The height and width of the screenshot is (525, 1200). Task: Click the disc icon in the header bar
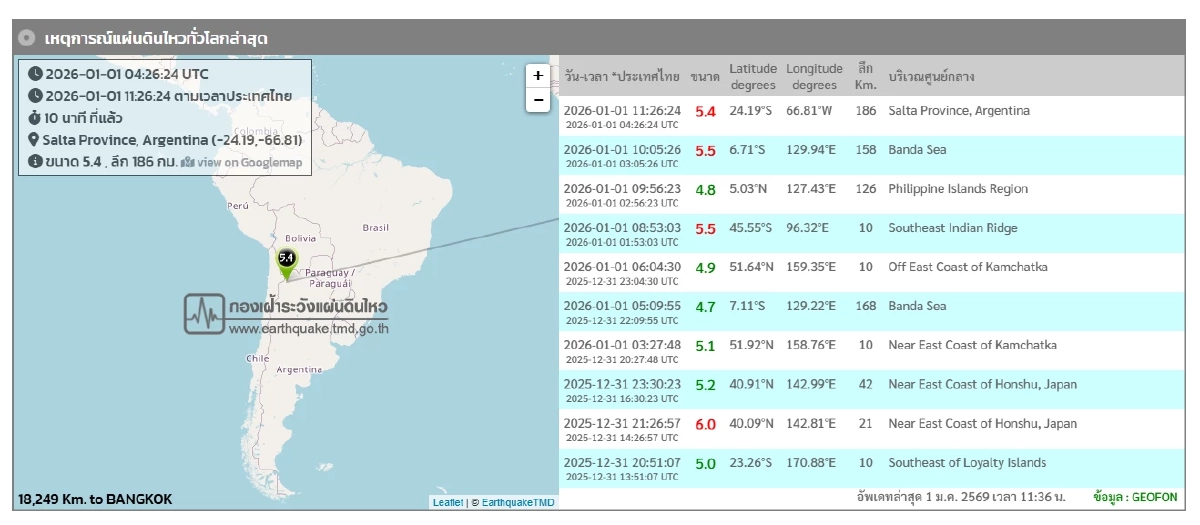coord(27,38)
